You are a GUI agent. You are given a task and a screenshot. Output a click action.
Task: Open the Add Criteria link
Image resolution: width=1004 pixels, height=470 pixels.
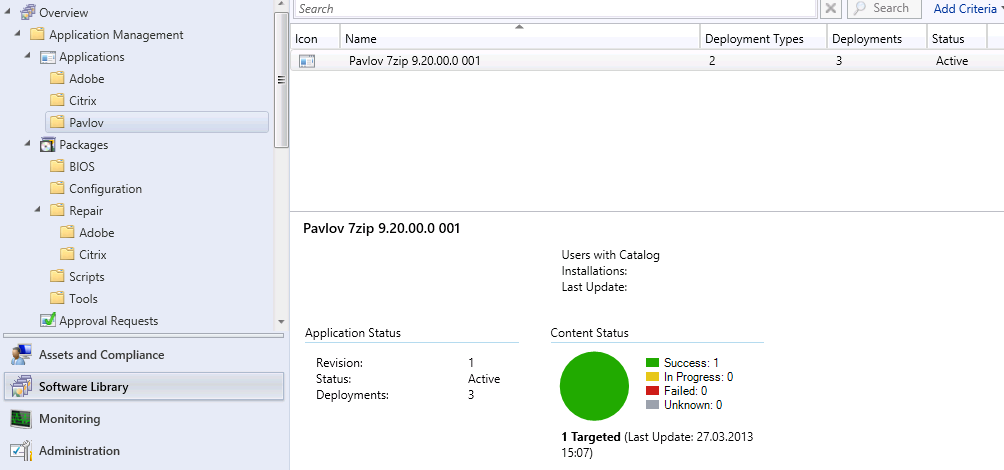965,8
